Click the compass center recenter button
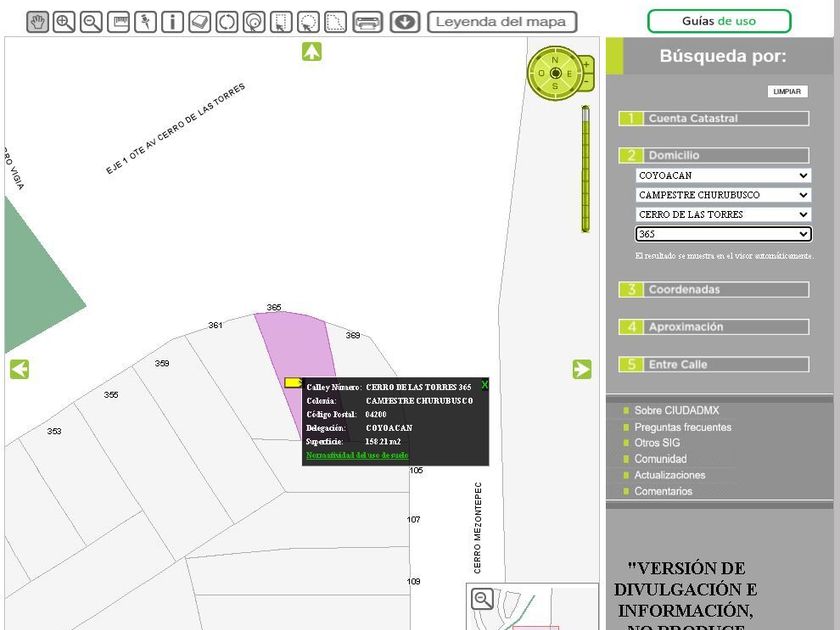The height and width of the screenshot is (630, 840). click(556, 73)
